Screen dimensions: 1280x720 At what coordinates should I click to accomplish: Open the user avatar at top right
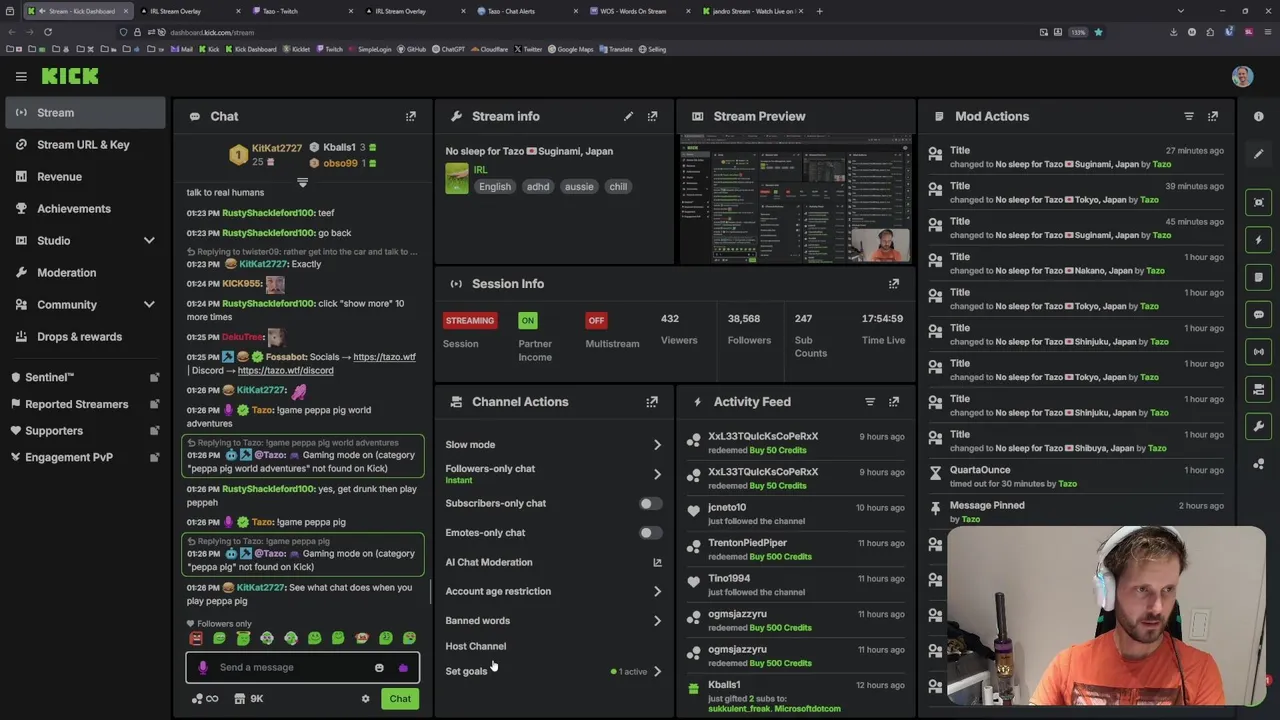[1242, 76]
